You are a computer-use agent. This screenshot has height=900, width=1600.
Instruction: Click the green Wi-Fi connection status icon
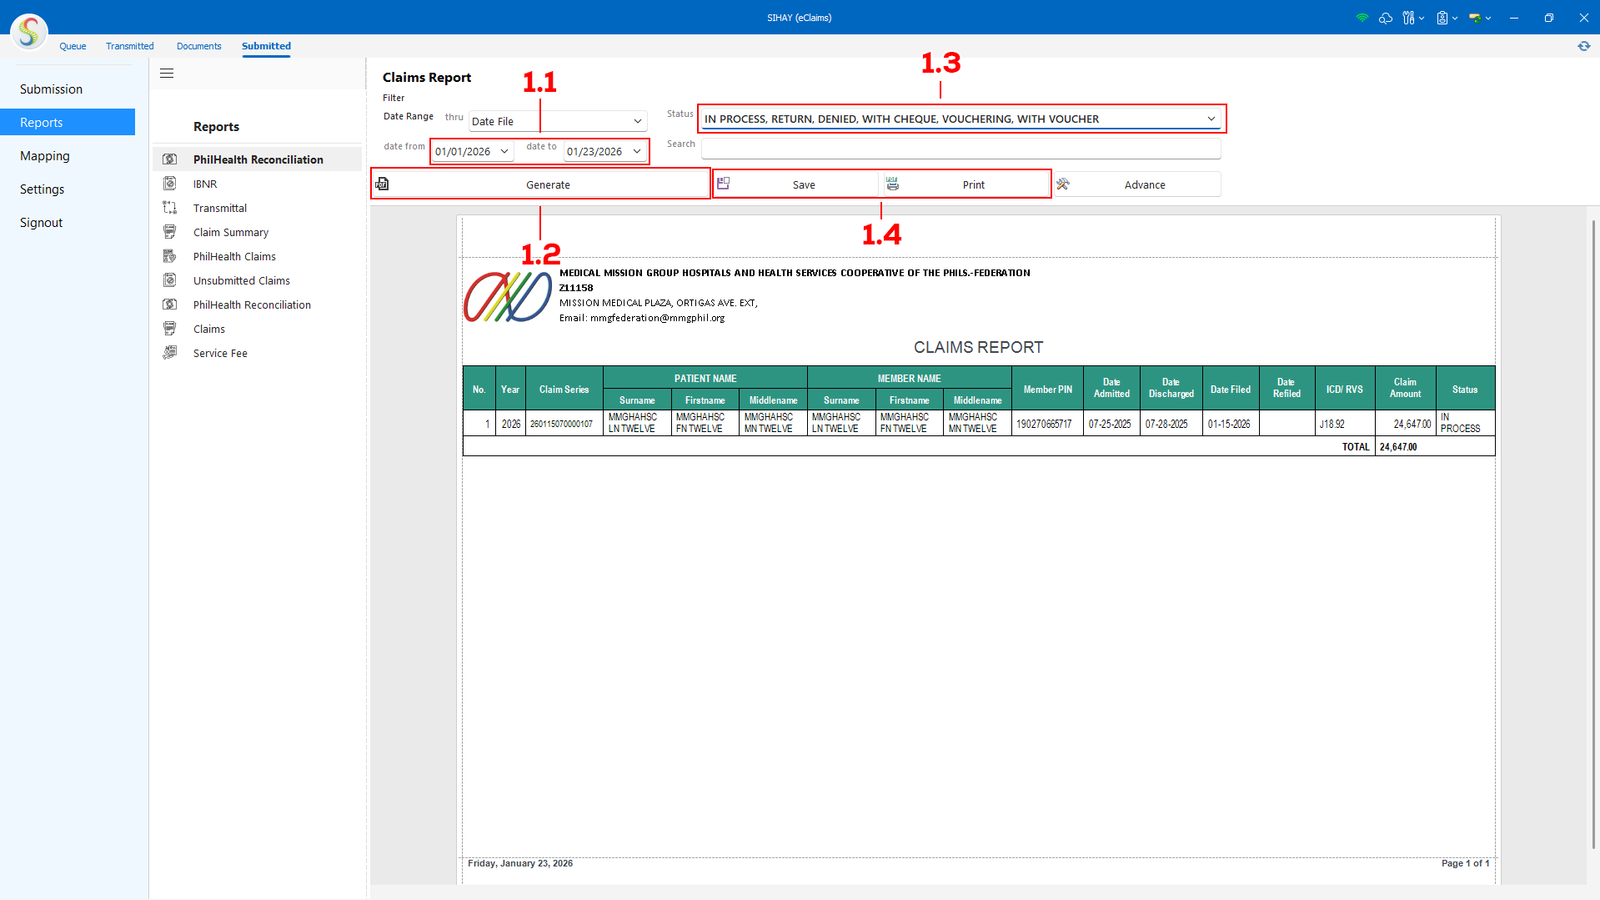[1361, 18]
